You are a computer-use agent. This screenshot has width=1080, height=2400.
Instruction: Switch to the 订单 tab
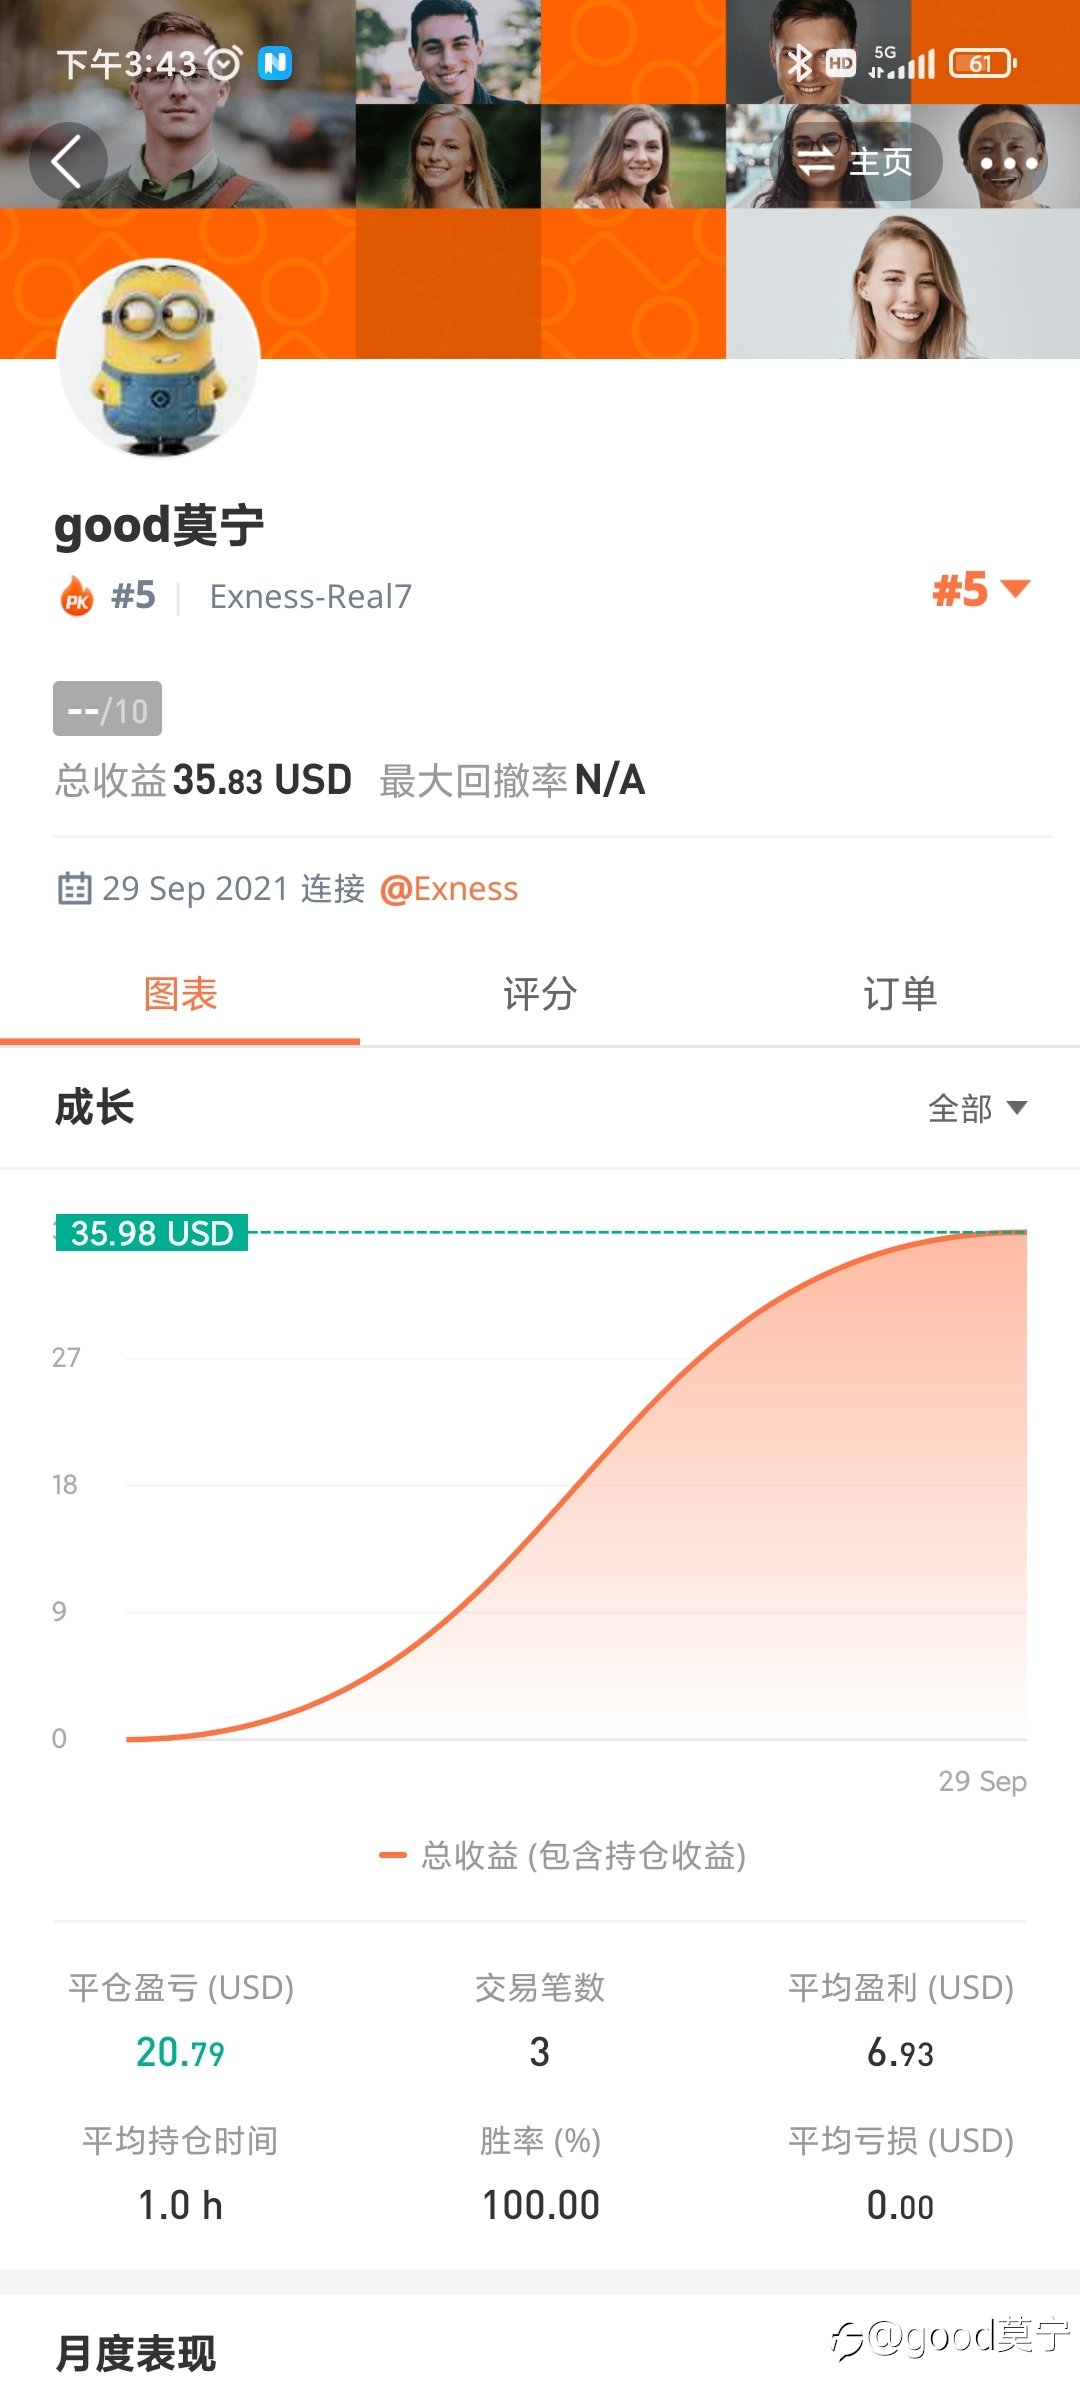900,994
